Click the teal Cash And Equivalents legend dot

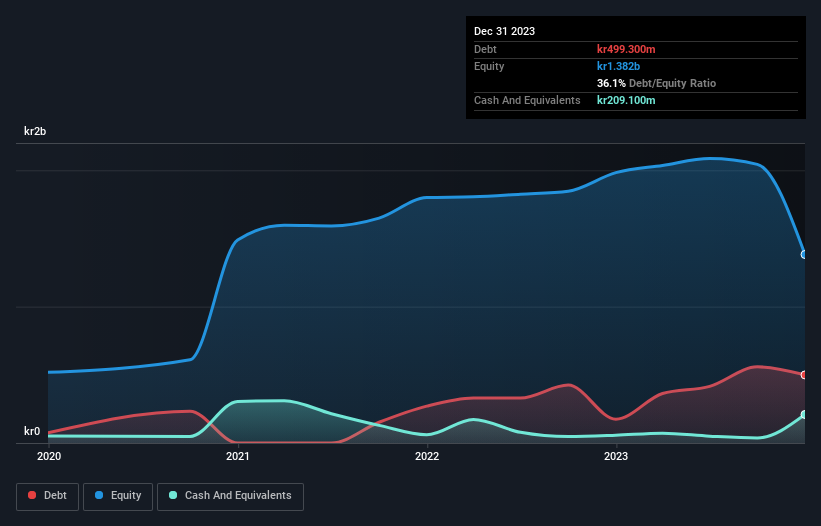tap(173, 495)
